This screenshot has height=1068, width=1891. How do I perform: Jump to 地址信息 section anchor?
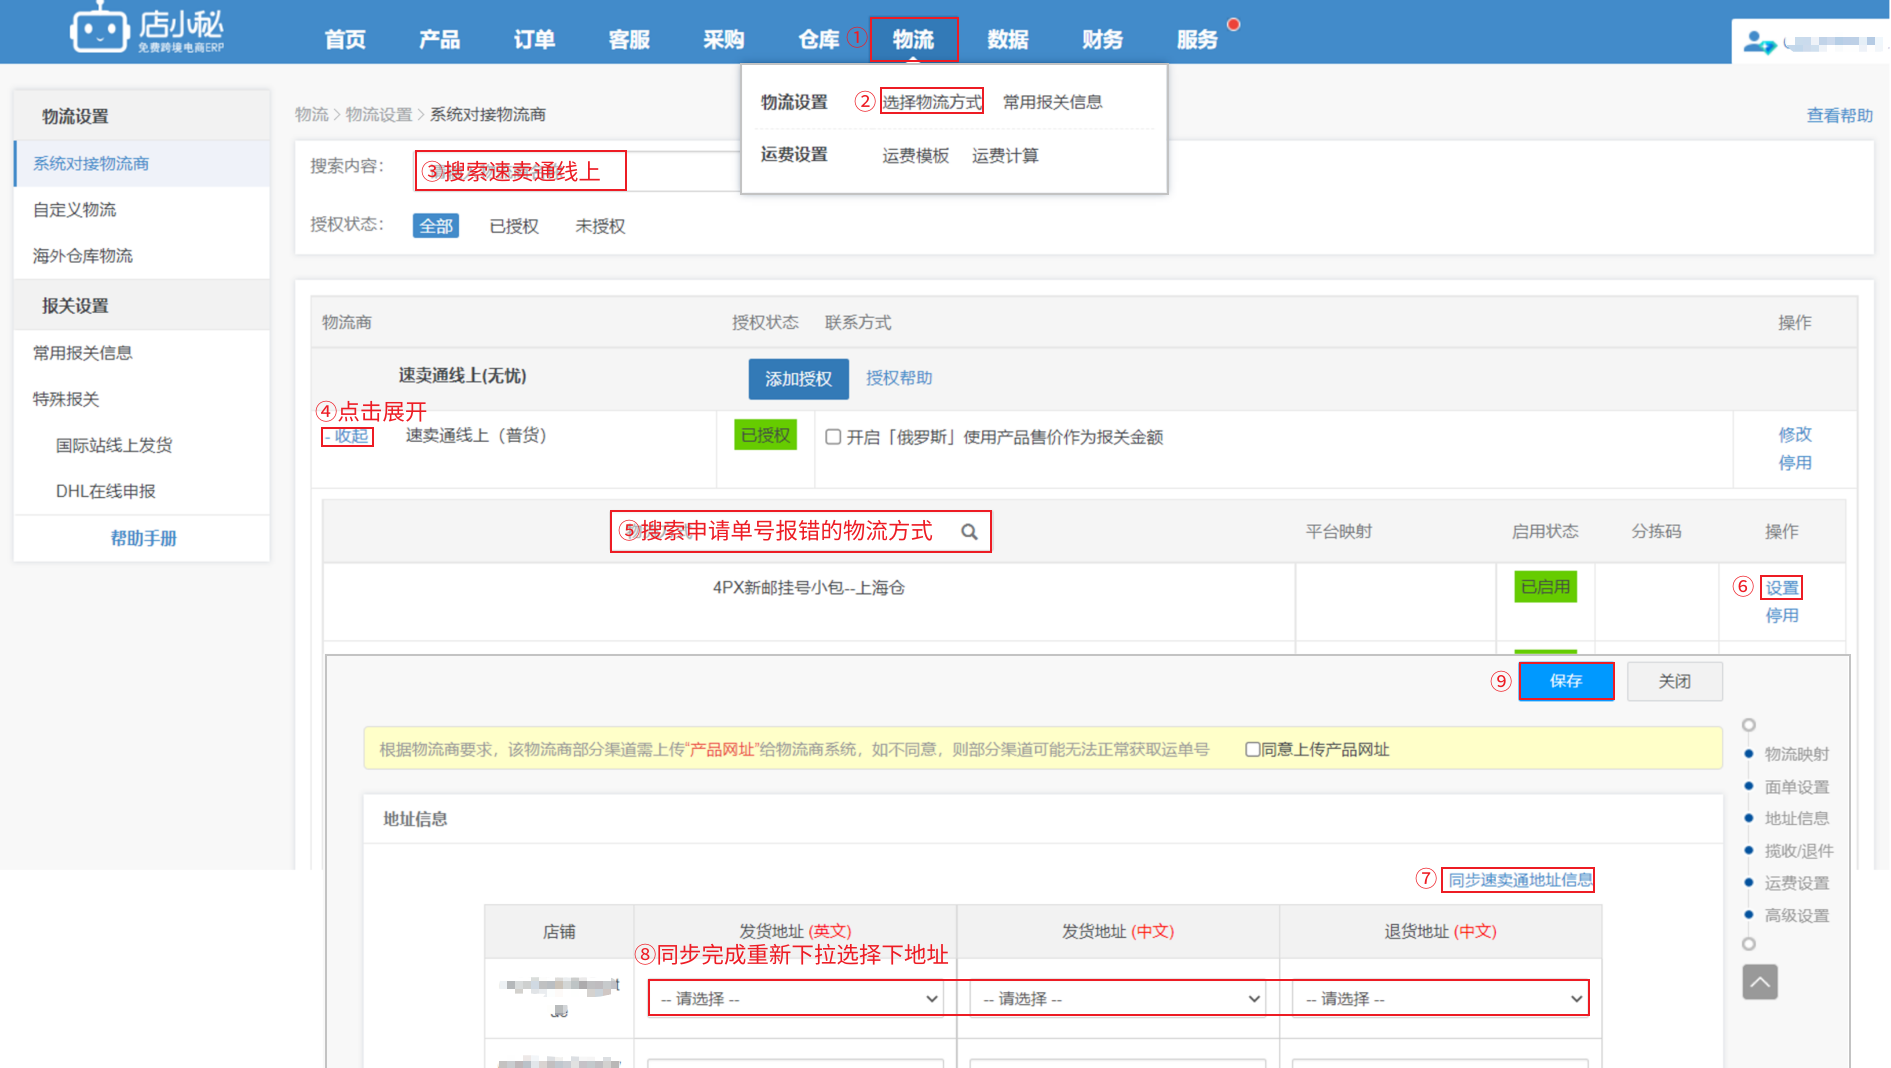pyautogui.click(x=1796, y=818)
